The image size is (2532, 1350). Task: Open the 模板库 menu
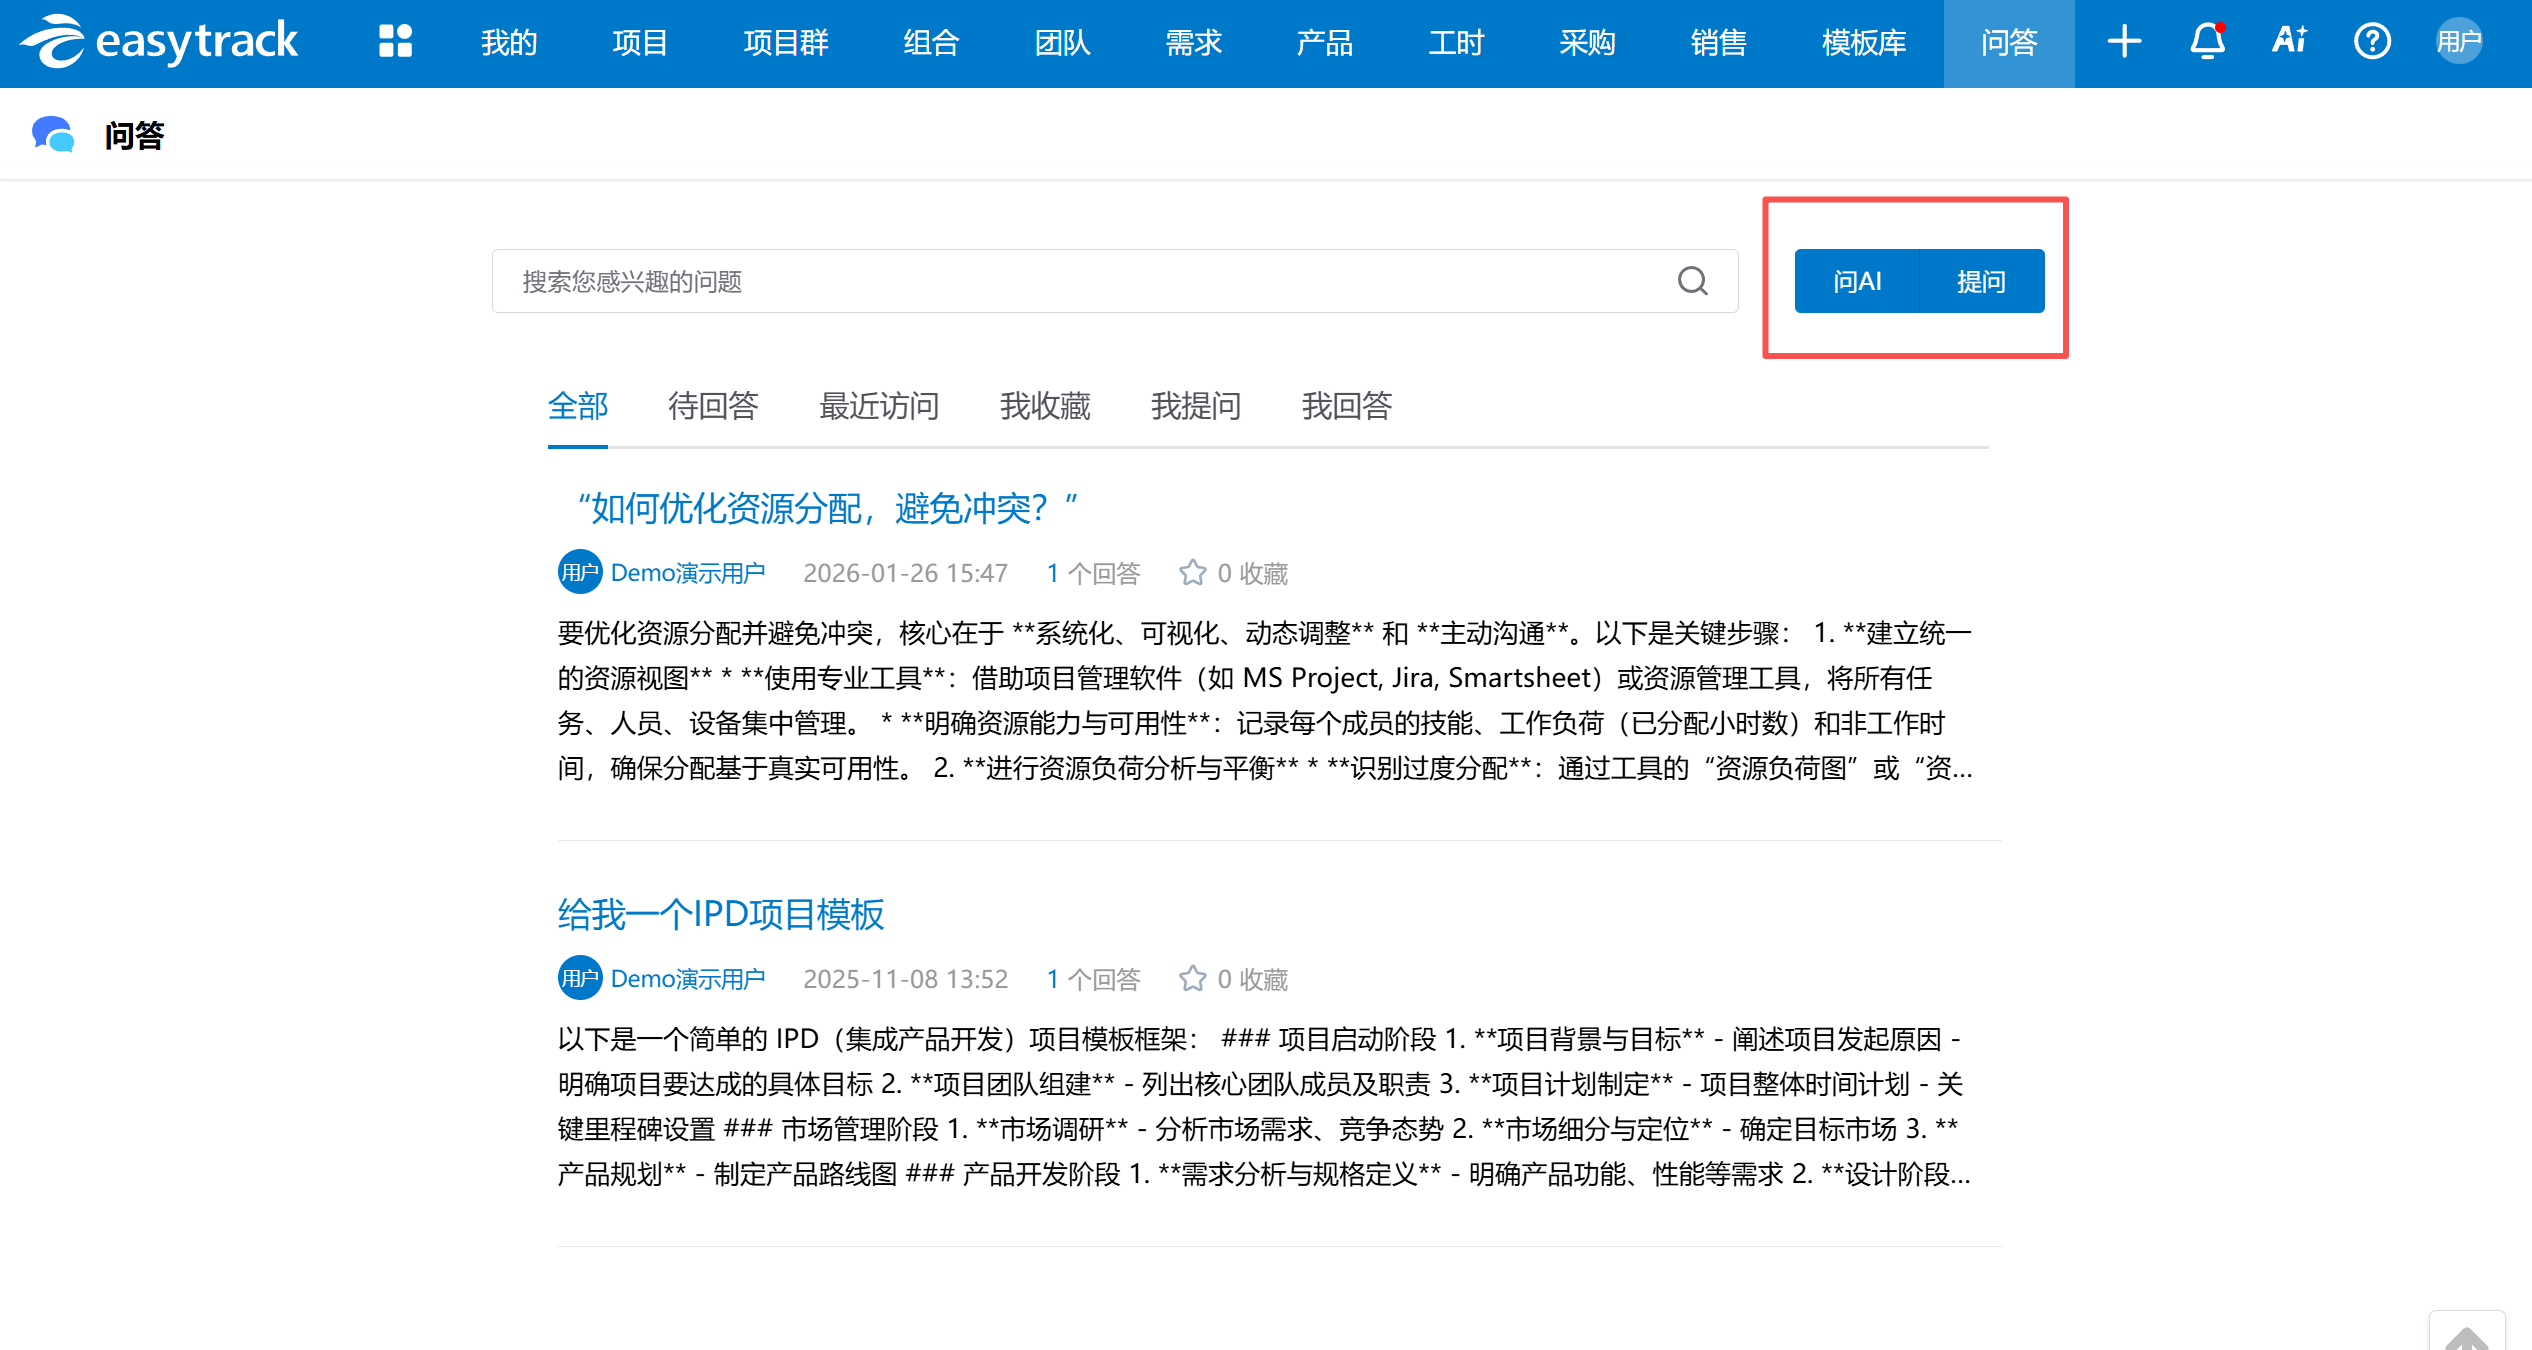(1864, 42)
